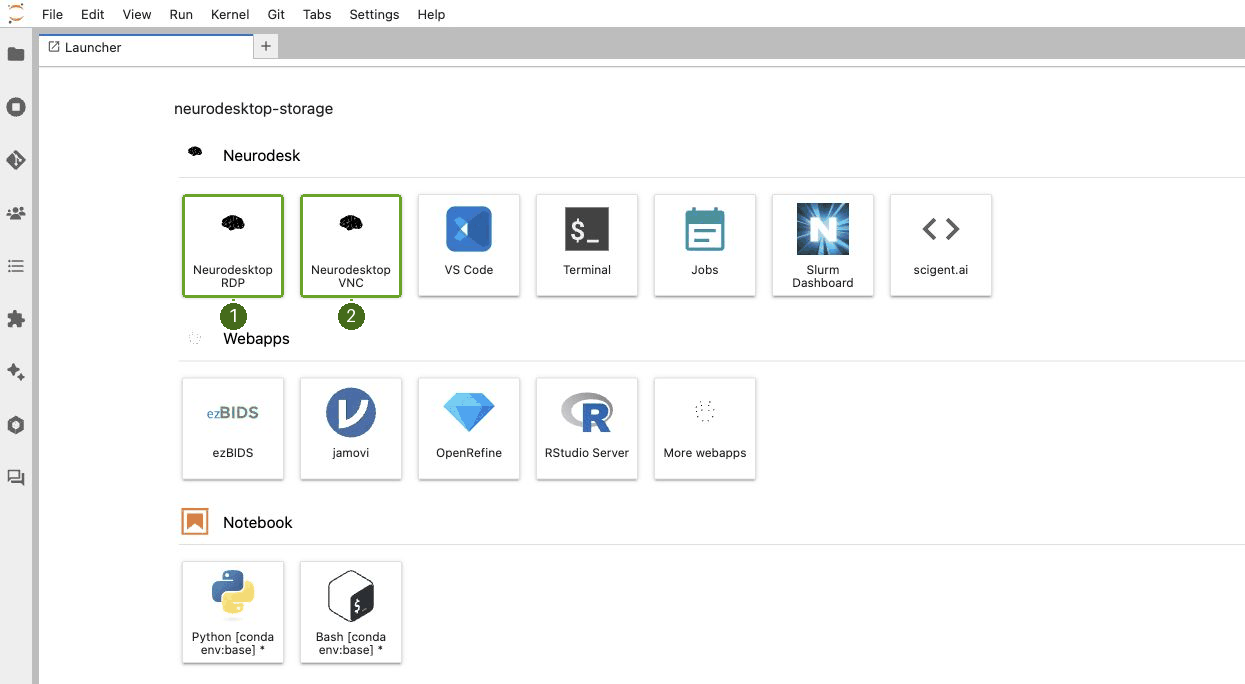Select the Launcher tab

coord(146,47)
